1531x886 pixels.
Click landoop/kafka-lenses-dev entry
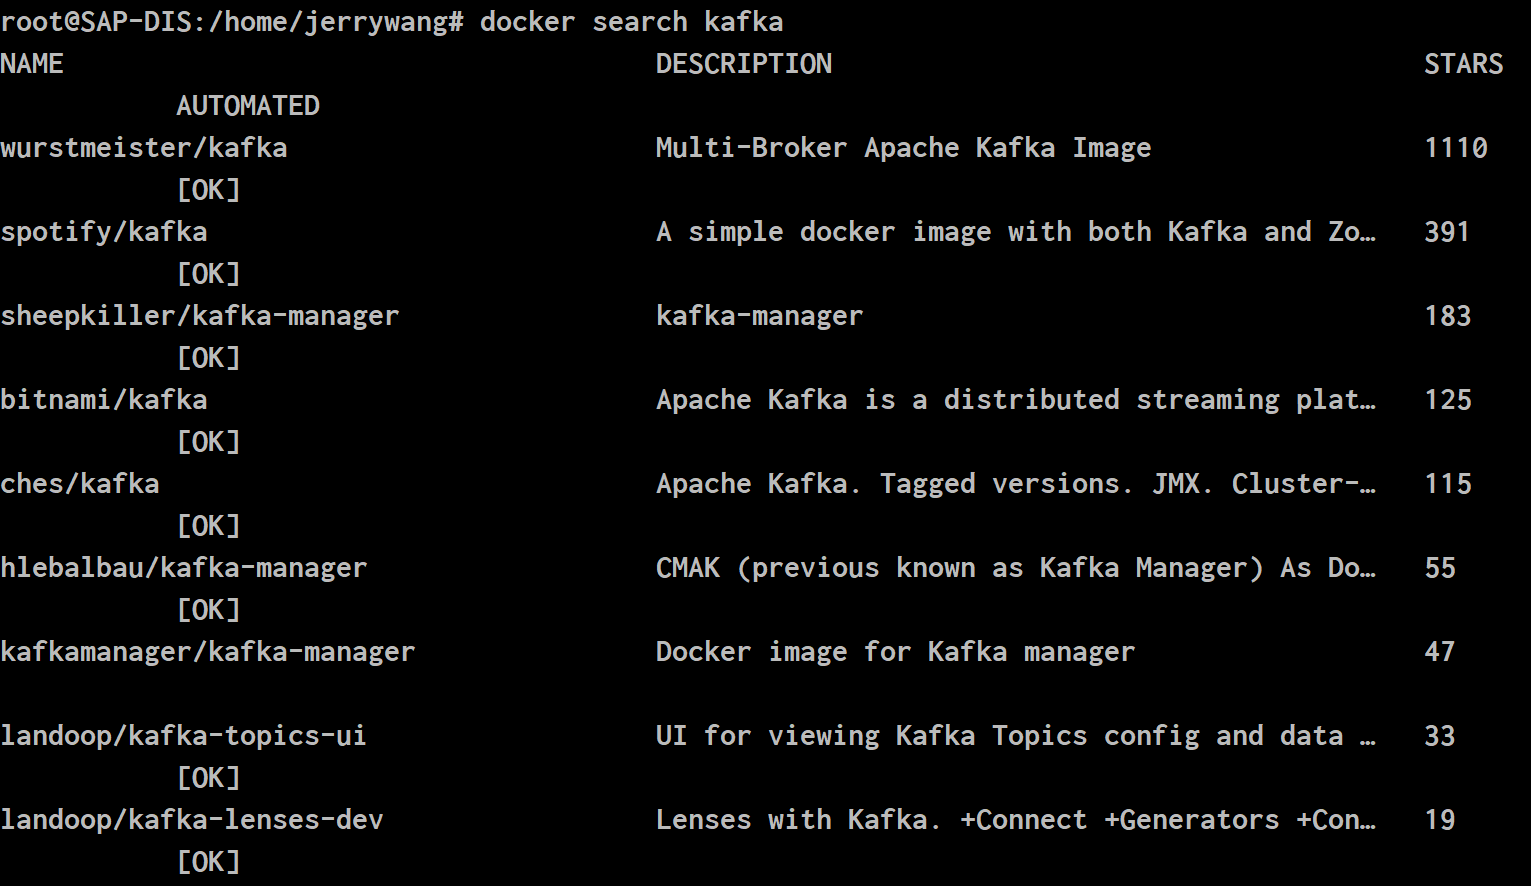pos(192,820)
